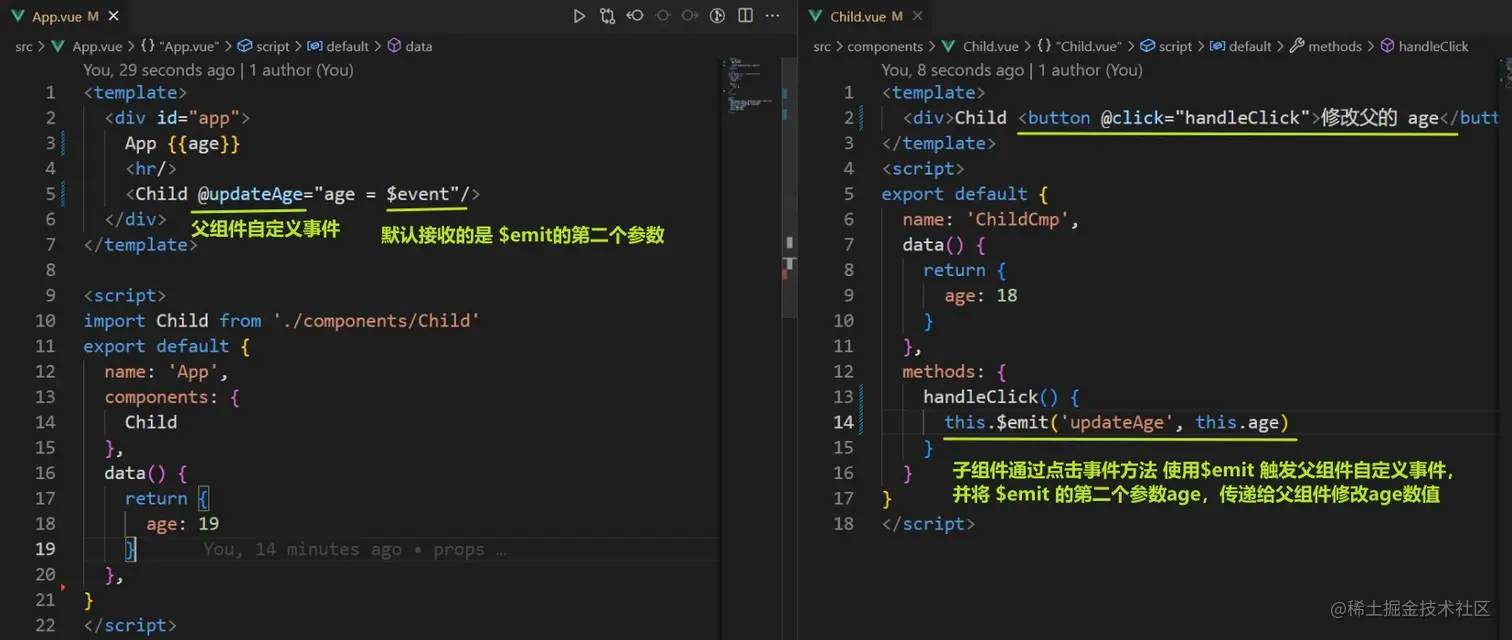
Task: Click 'methods: {' in Child.vue
Action: [954, 371]
